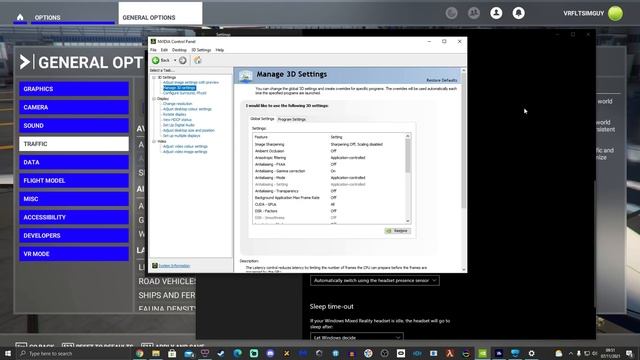Click the Windows Start button
The height and width of the screenshot is (360, 640).
pyautogui.click(x=8, y=353)
